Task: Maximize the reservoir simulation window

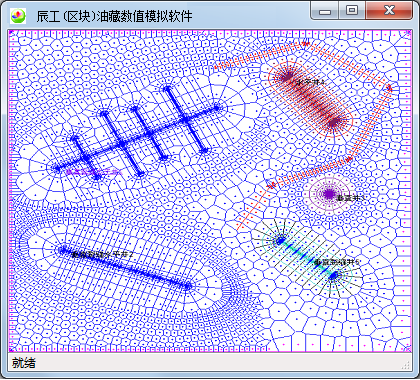Action: 352,11
